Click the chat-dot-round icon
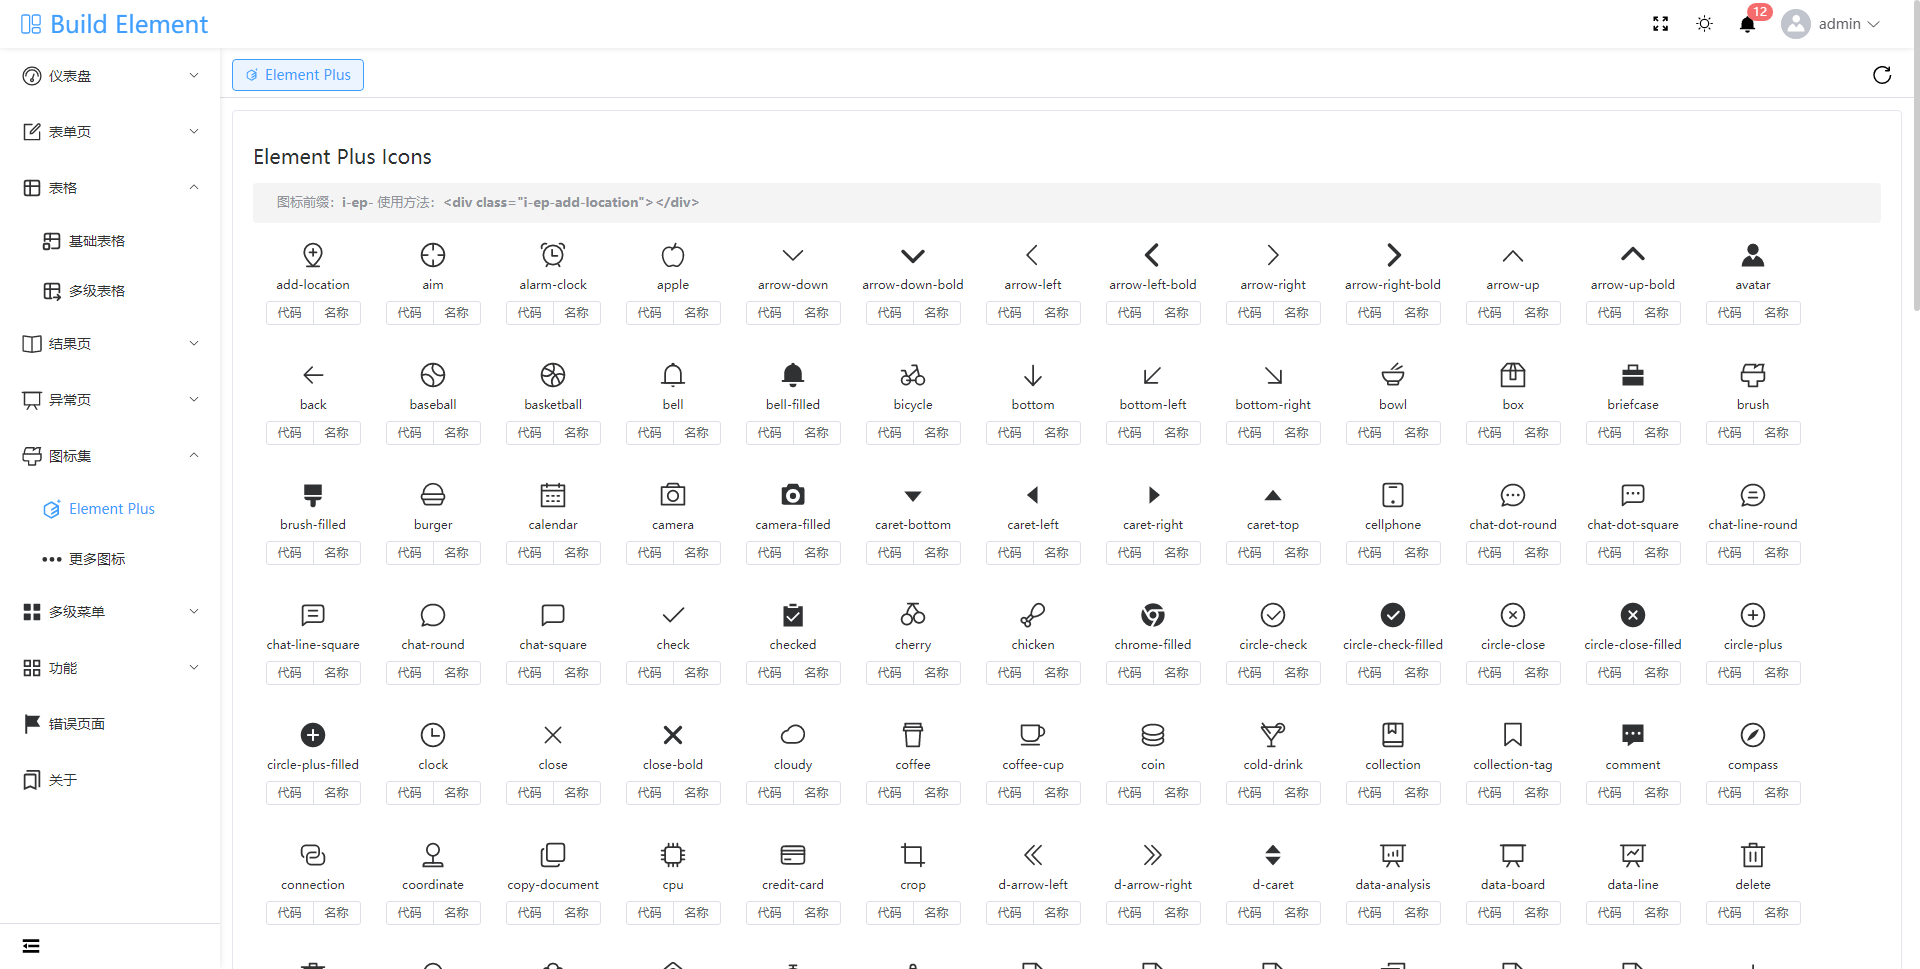The image size is (1920, 969). point(1513,495)
